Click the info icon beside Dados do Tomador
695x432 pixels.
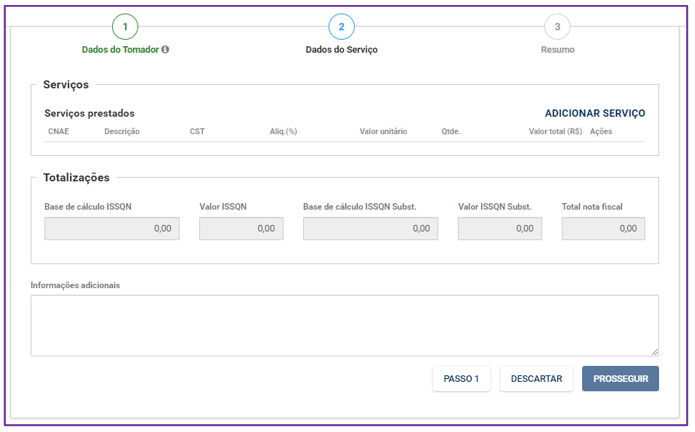click(x=165, y=50)
